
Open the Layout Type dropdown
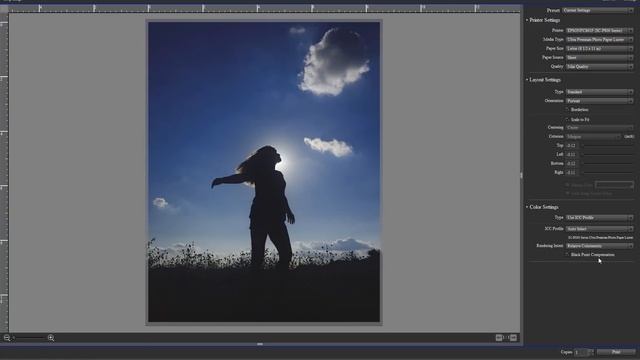click(x=600, y=92)
